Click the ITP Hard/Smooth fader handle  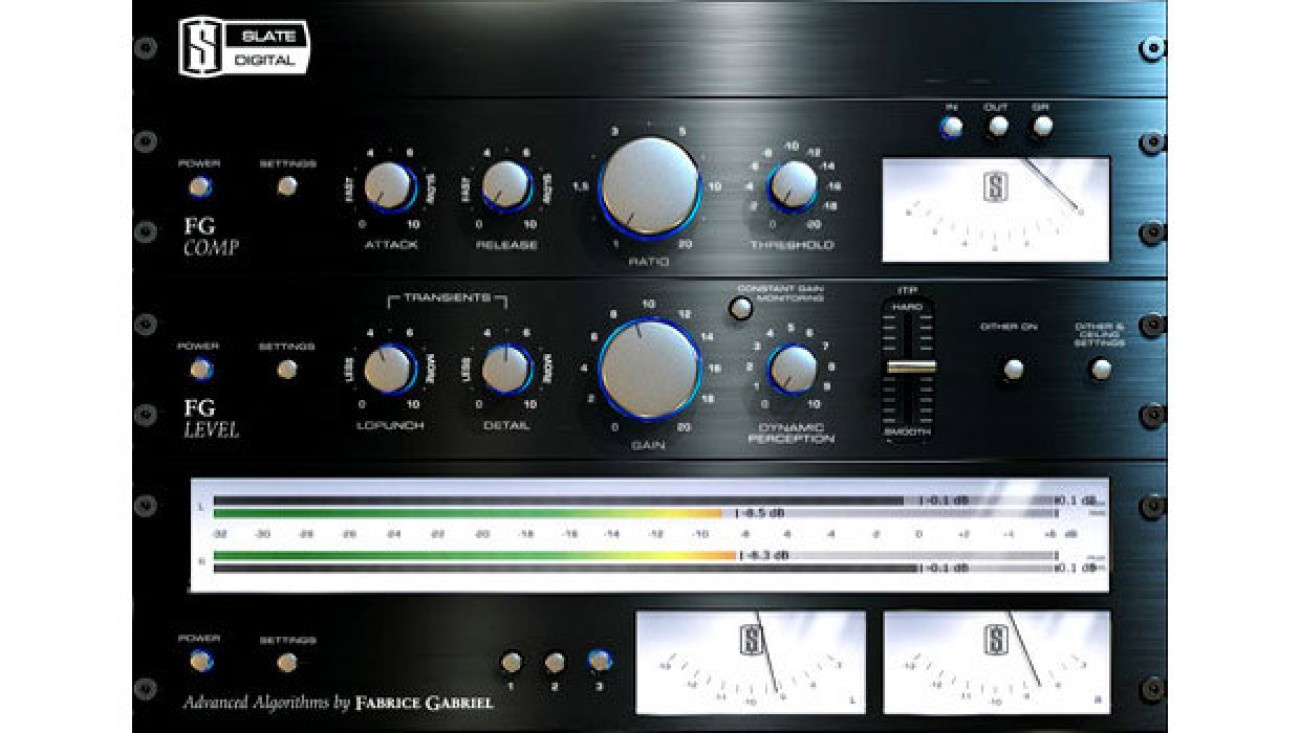911,366
